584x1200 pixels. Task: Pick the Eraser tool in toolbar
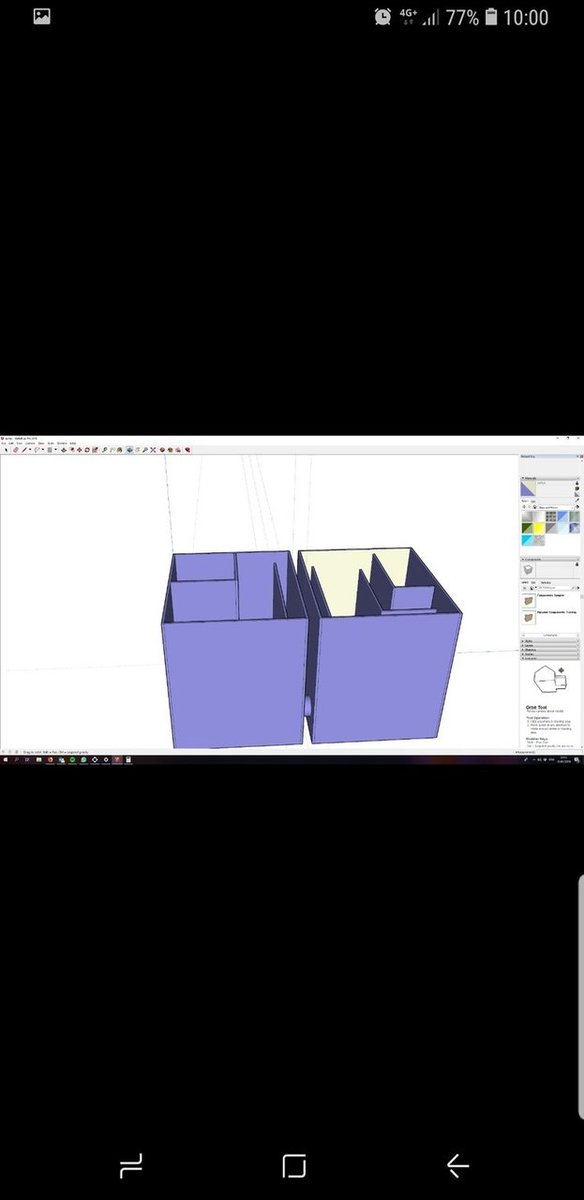click(x=15, y=450)
